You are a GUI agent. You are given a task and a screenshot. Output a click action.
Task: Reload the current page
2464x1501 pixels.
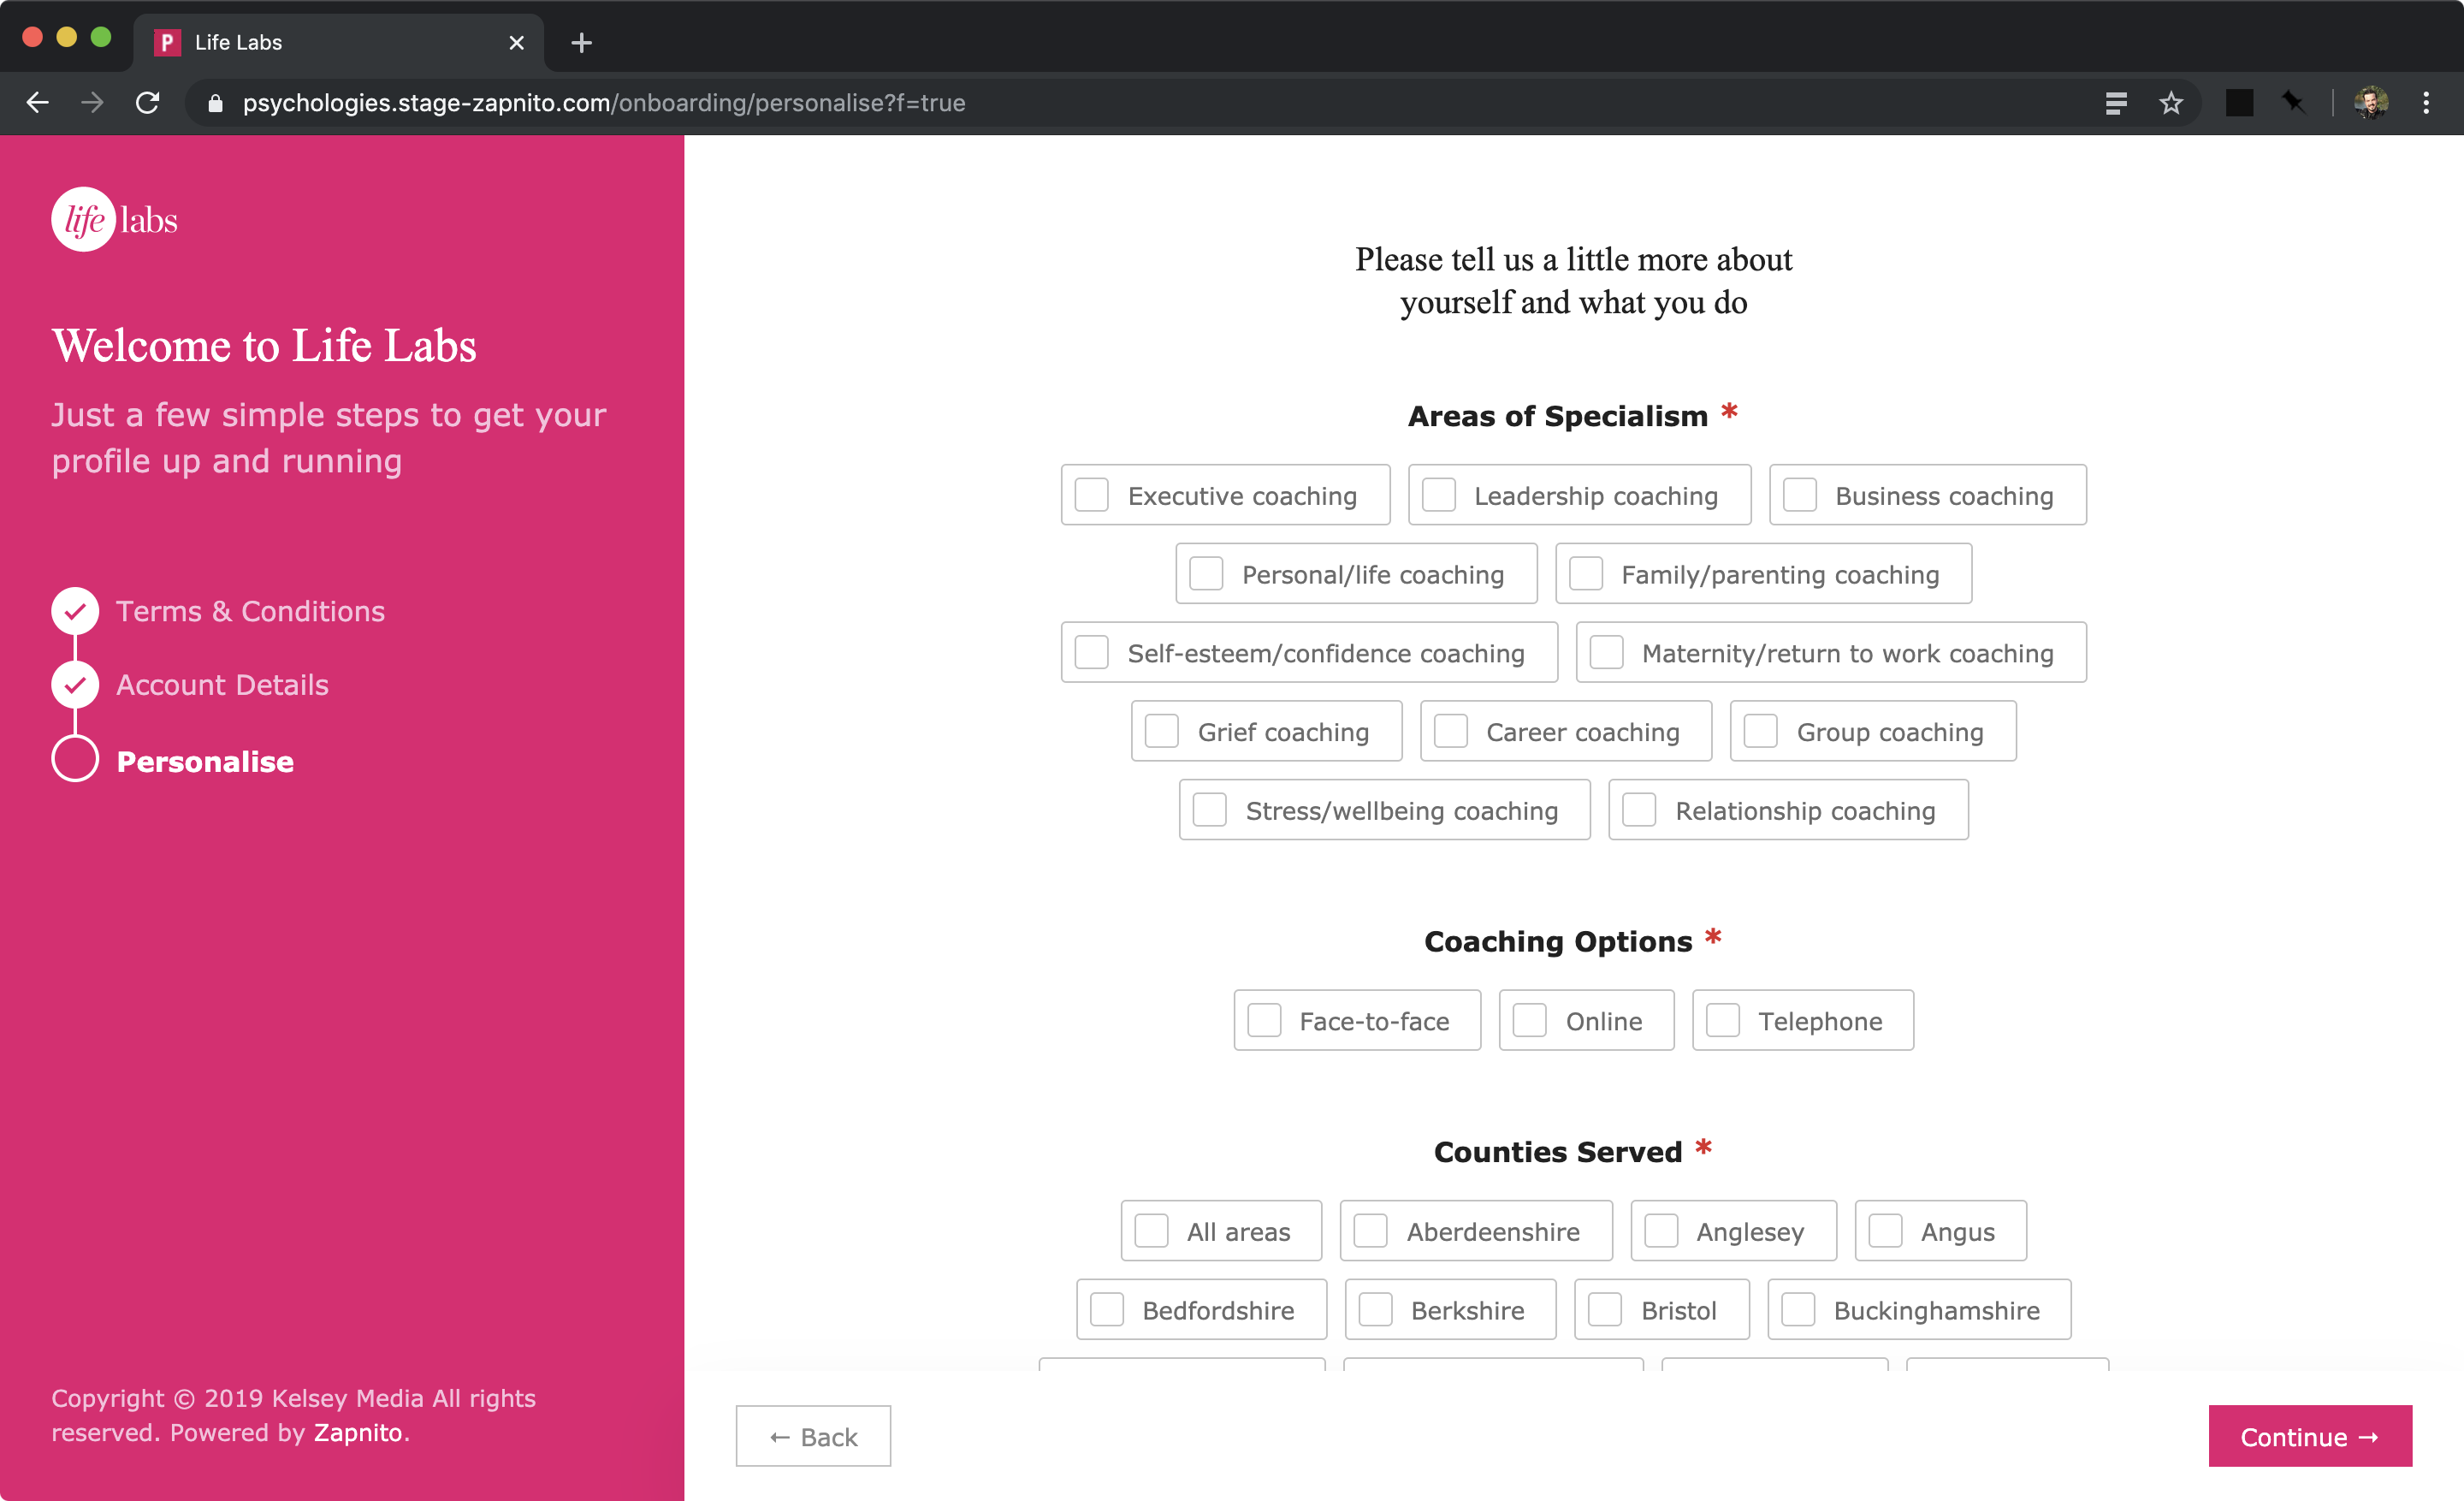pyautogui.click(x=148, y=103)
